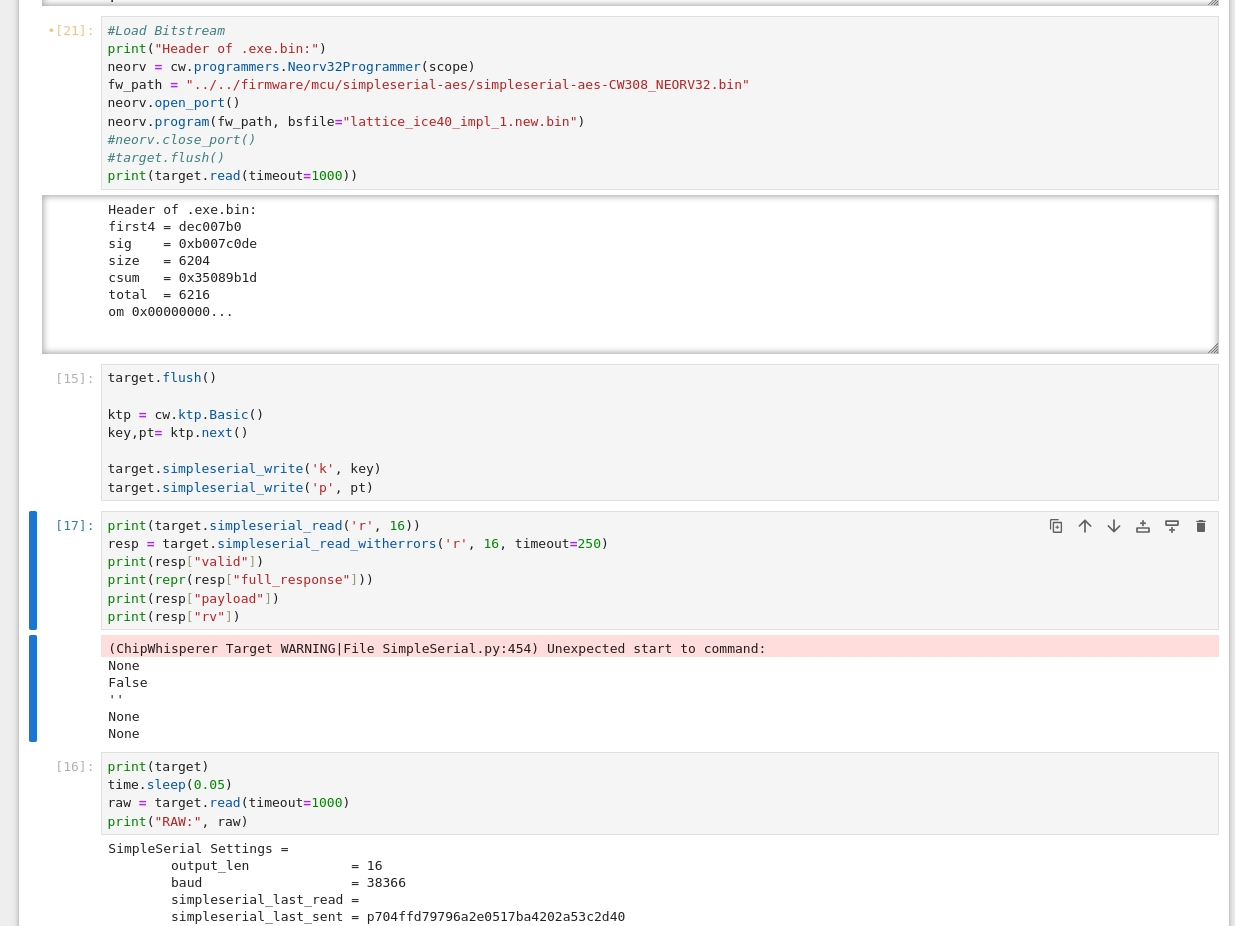Screen dimensions: 1235x926
Task: Collapse cell [17] input using blue bar
Action: point(33,570)
